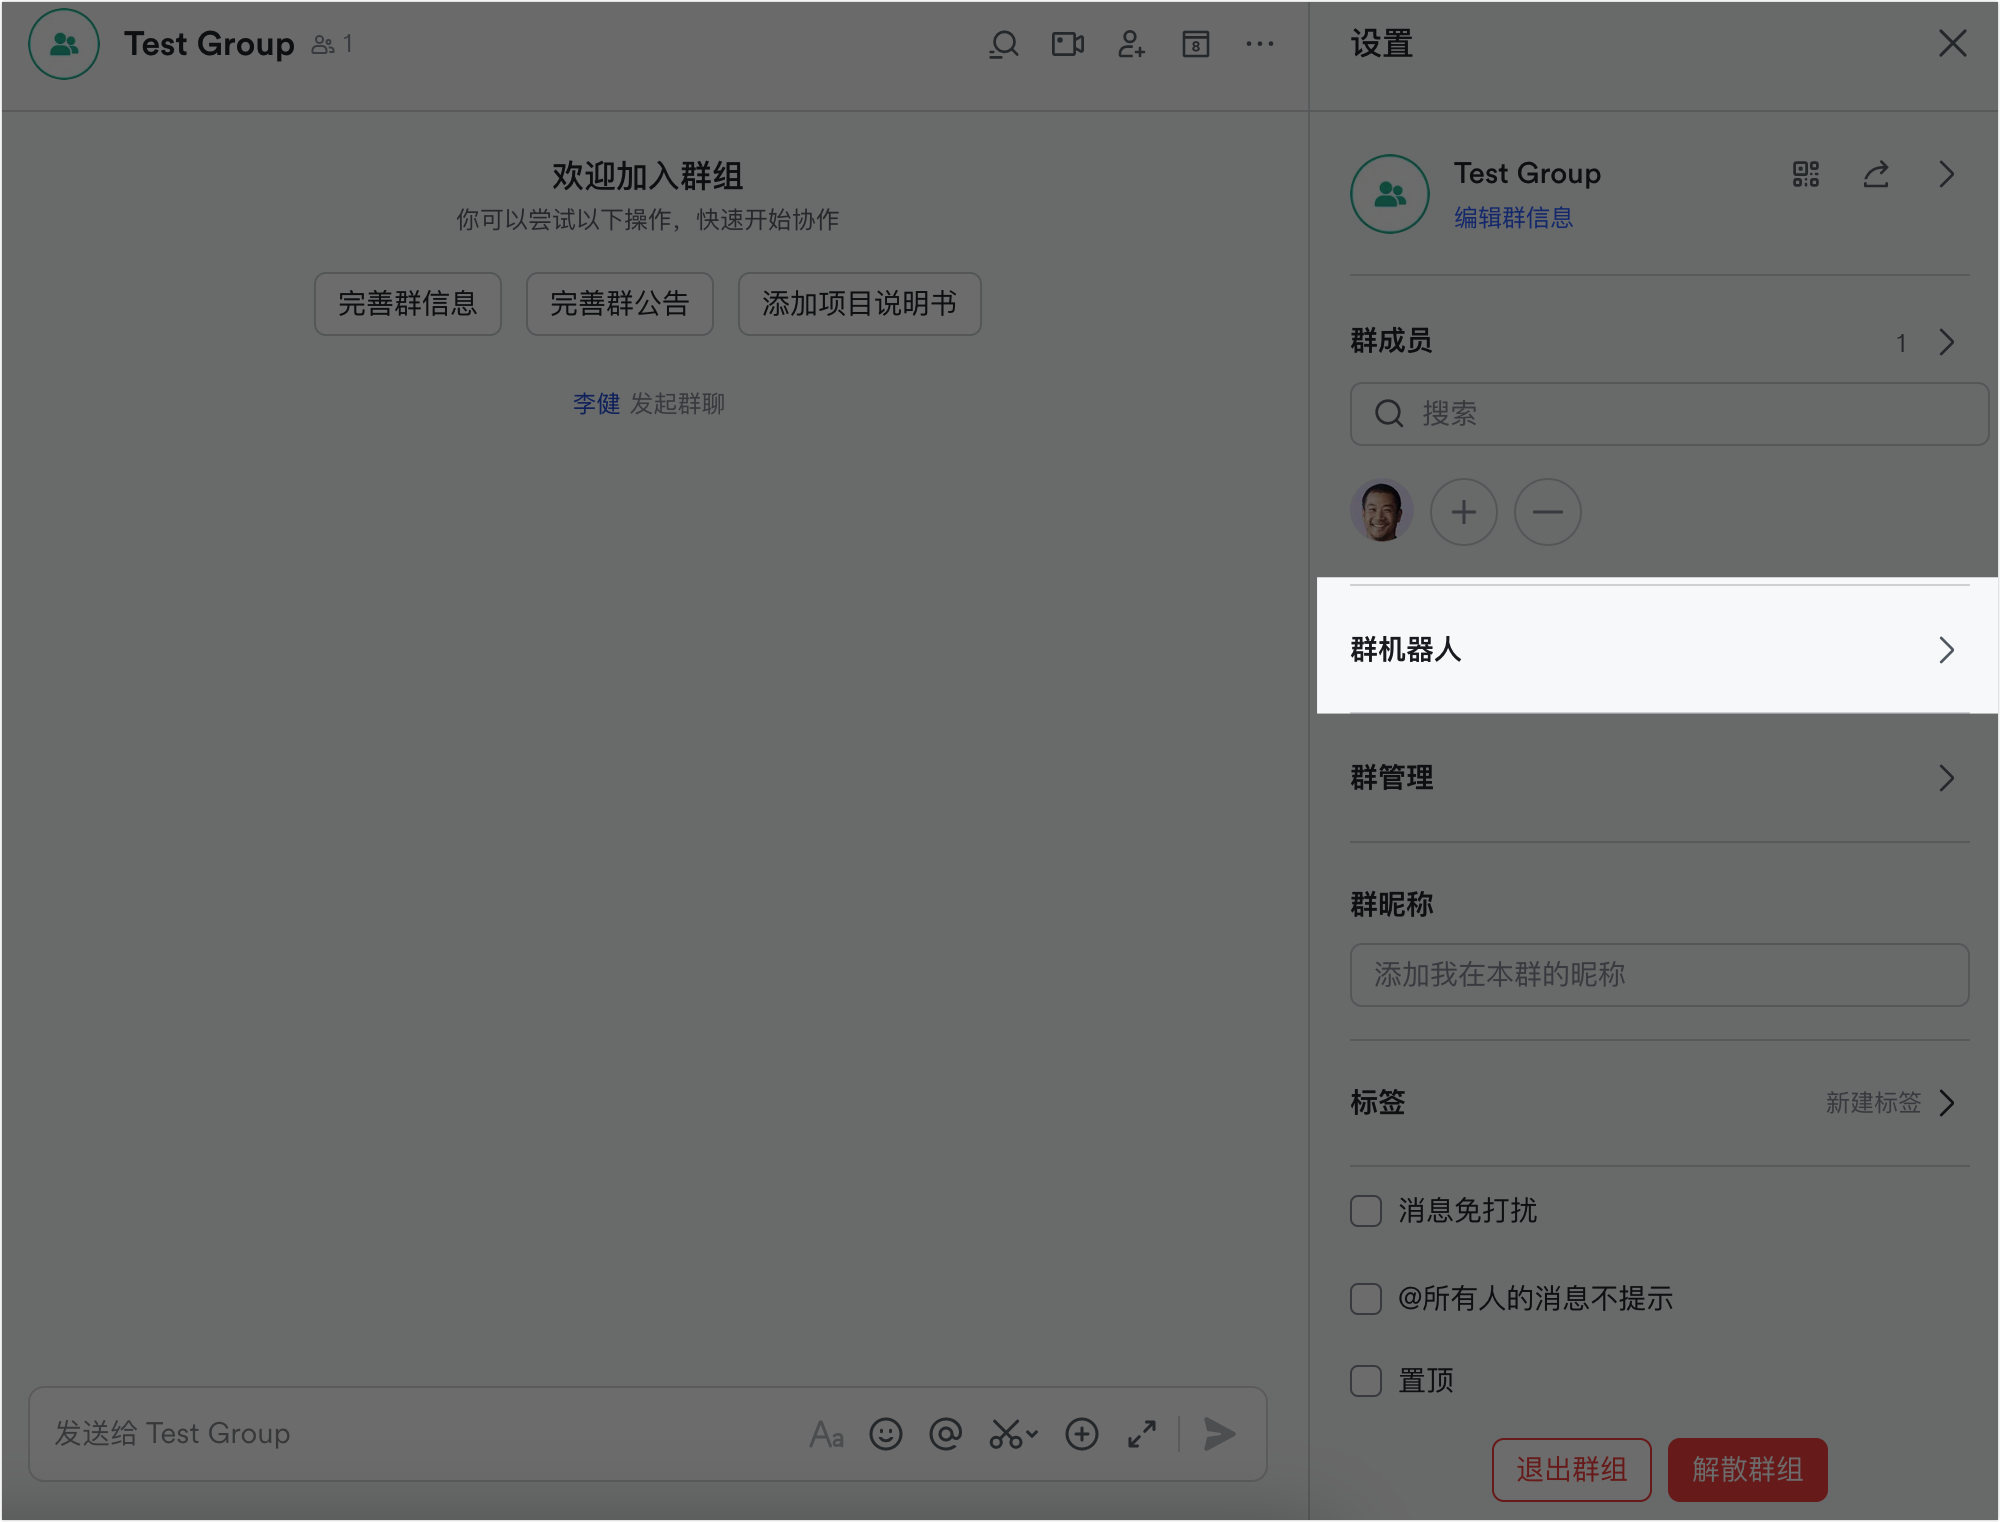Click add member icon in header

click(x=1131, y=44)
